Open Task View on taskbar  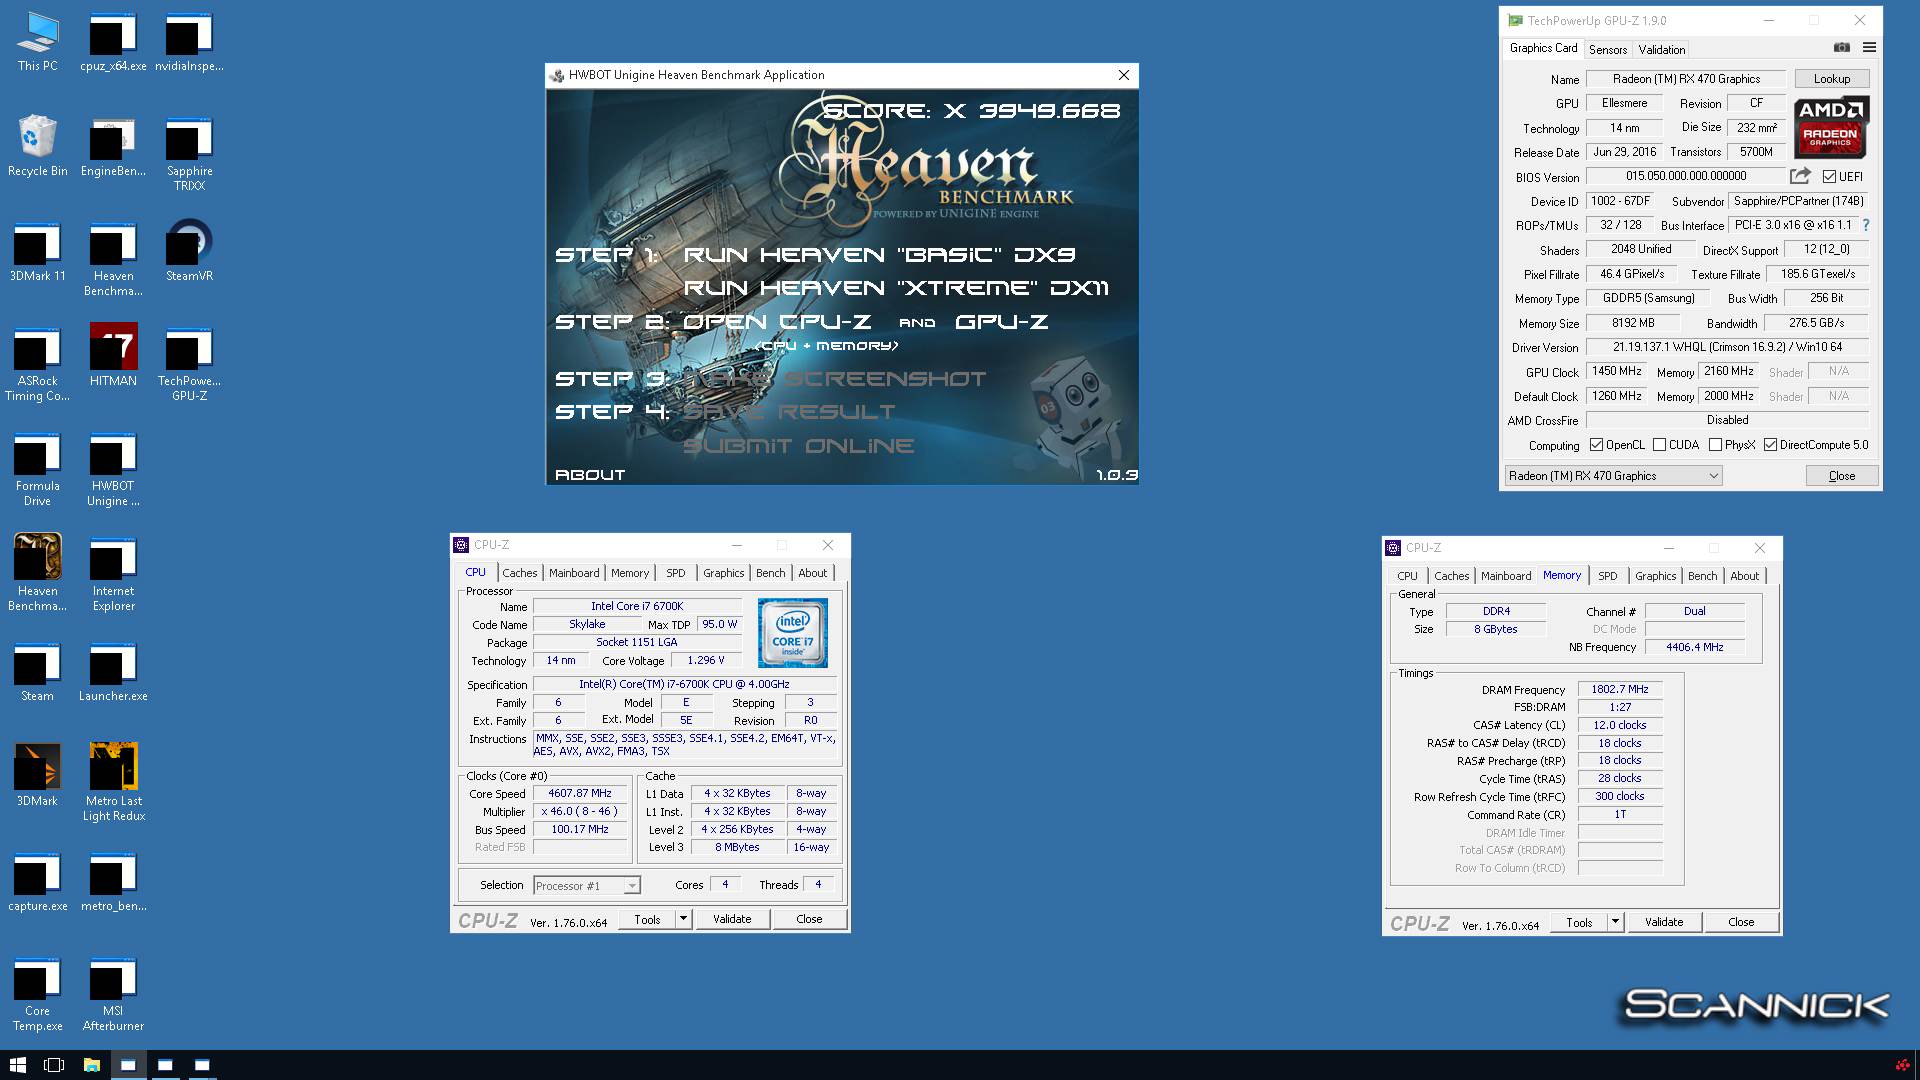click(x=54, y=1065)
